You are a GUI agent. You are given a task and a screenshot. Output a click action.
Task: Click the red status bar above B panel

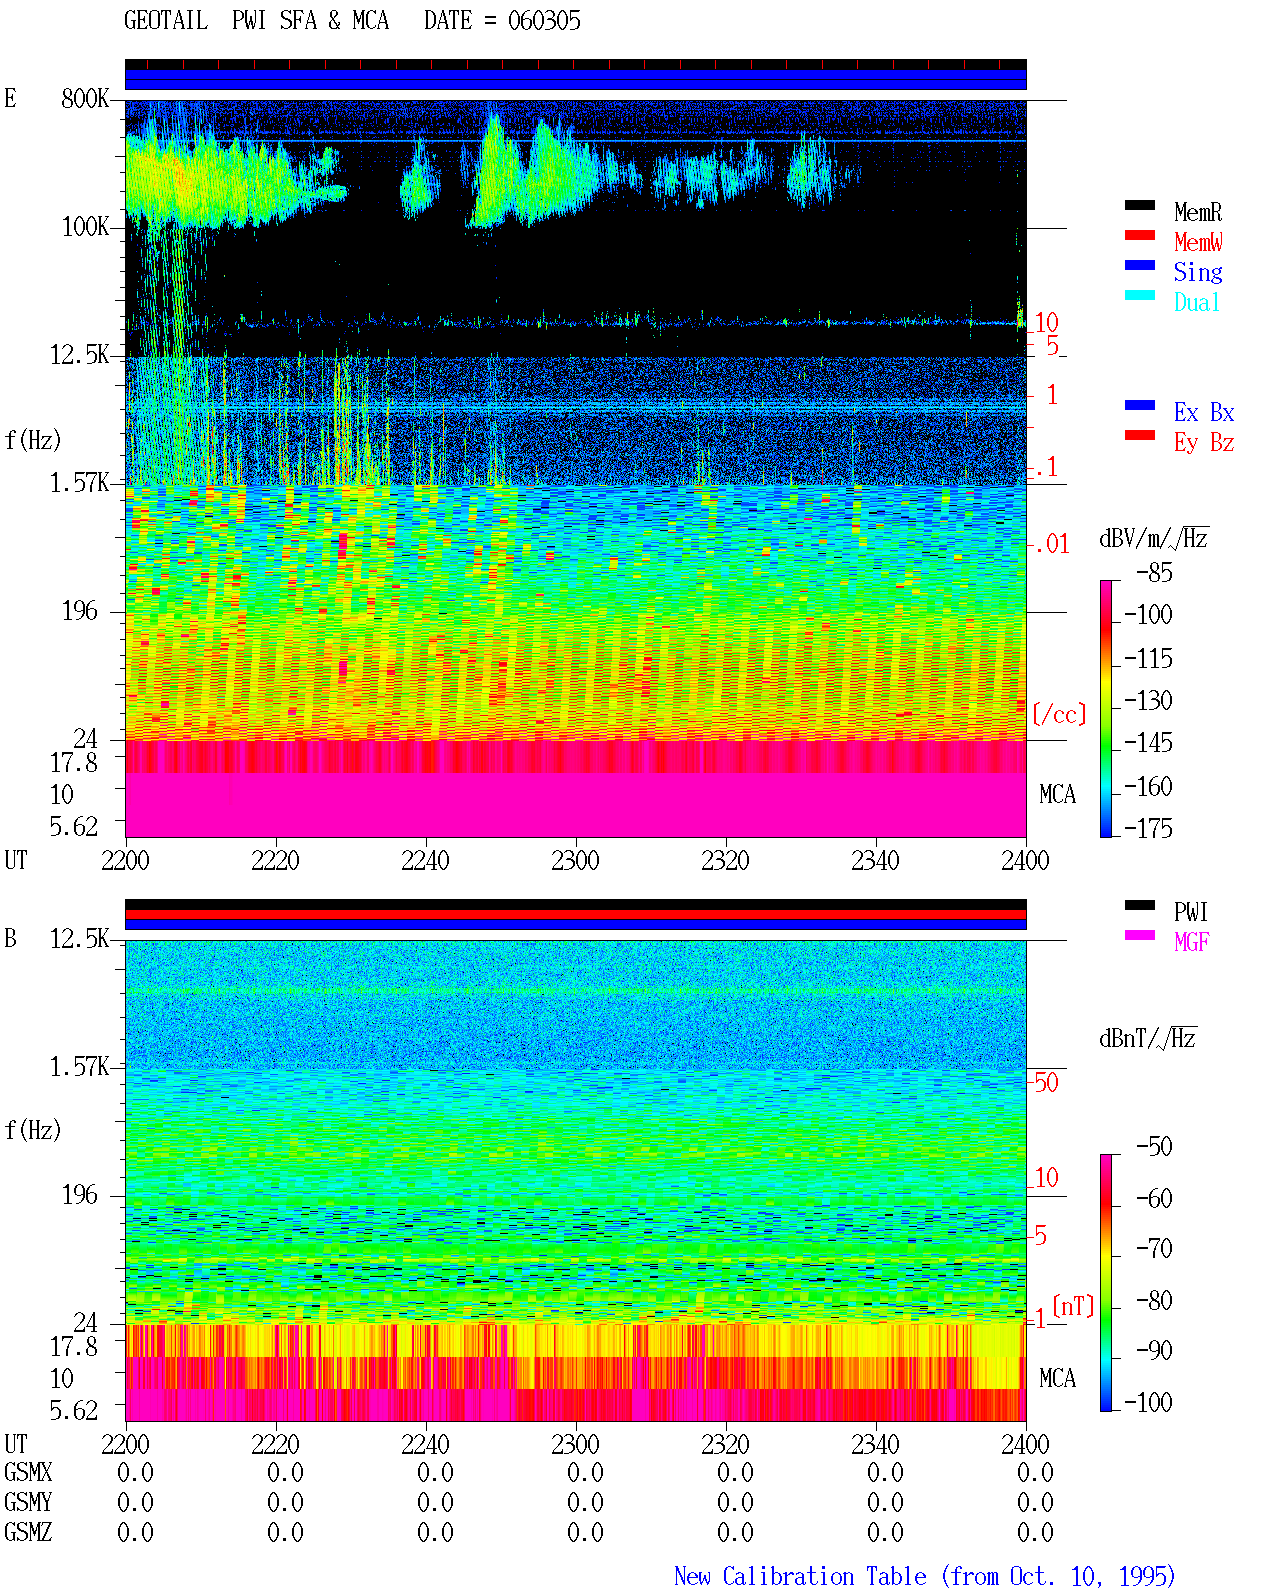[575, 914]
